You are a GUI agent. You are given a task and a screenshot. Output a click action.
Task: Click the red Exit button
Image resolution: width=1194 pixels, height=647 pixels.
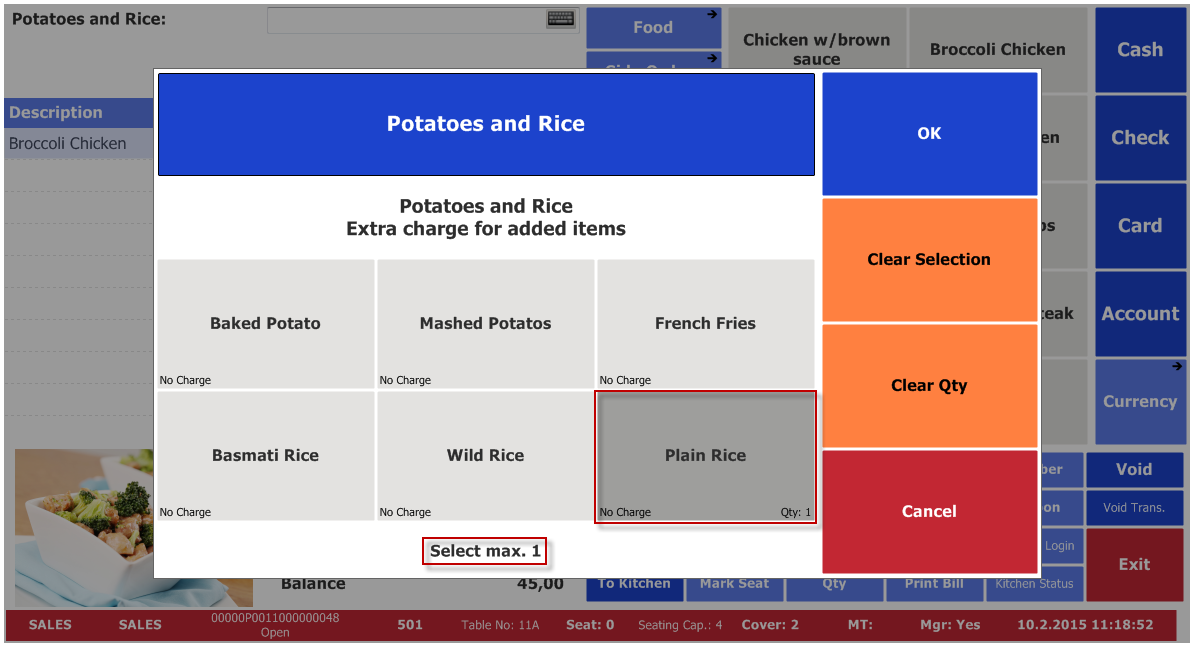1134,564
